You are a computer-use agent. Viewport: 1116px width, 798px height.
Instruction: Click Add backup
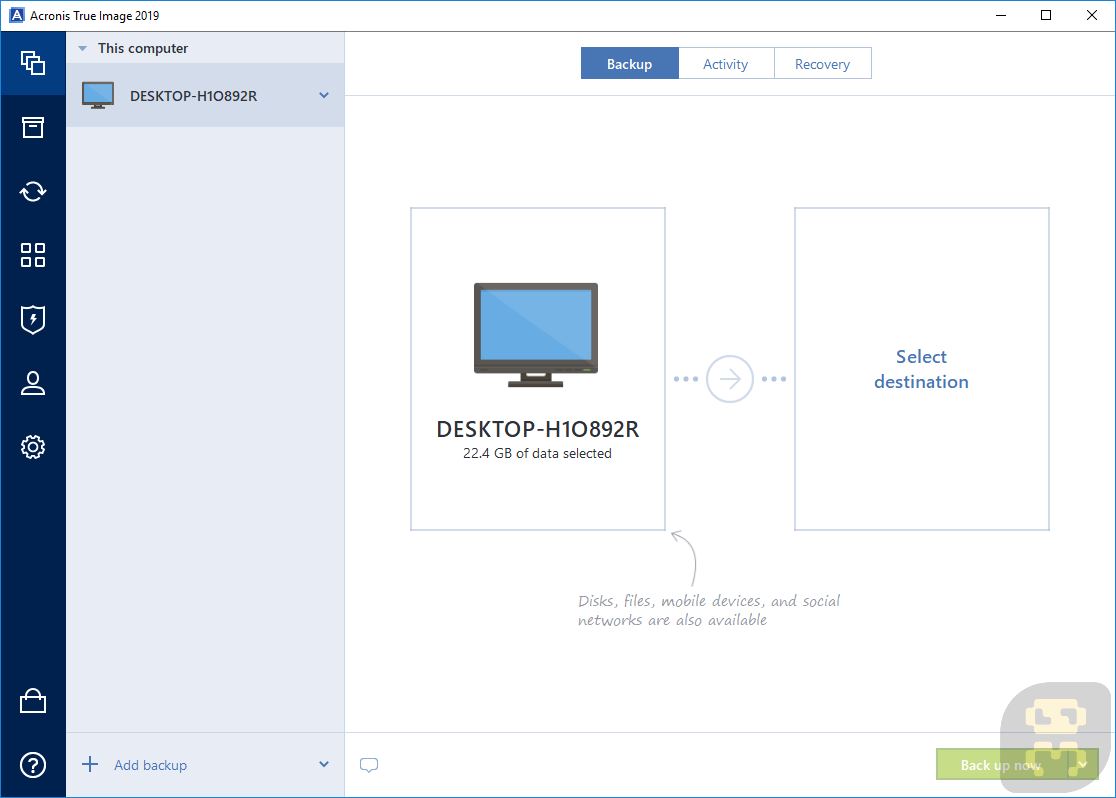pyautogui.click(x=150, y=765)
